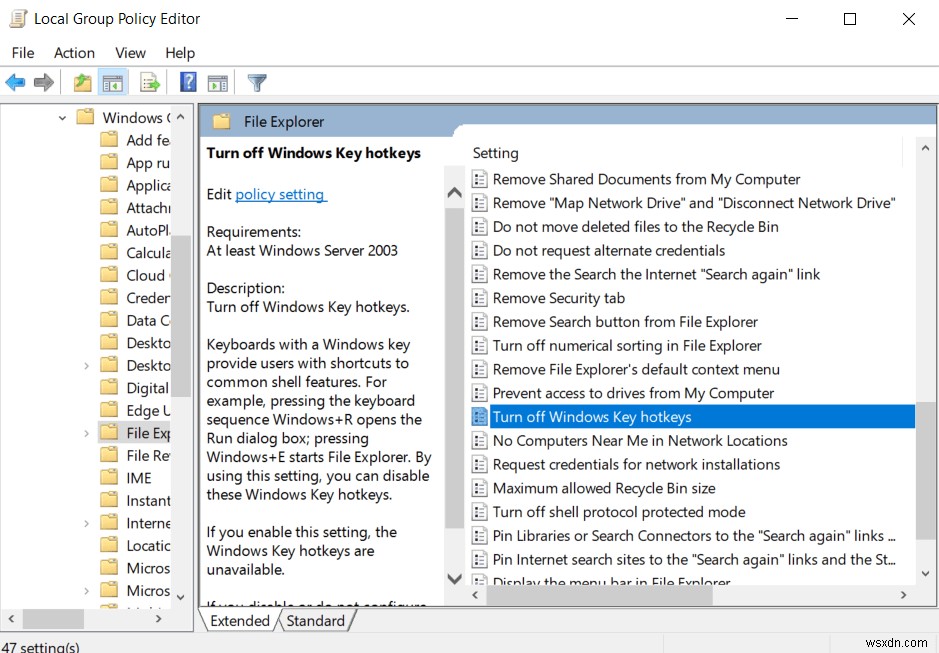Click the settings list scroll-down arrow
The height and width of the screenshot is (653, 939).
923,573
